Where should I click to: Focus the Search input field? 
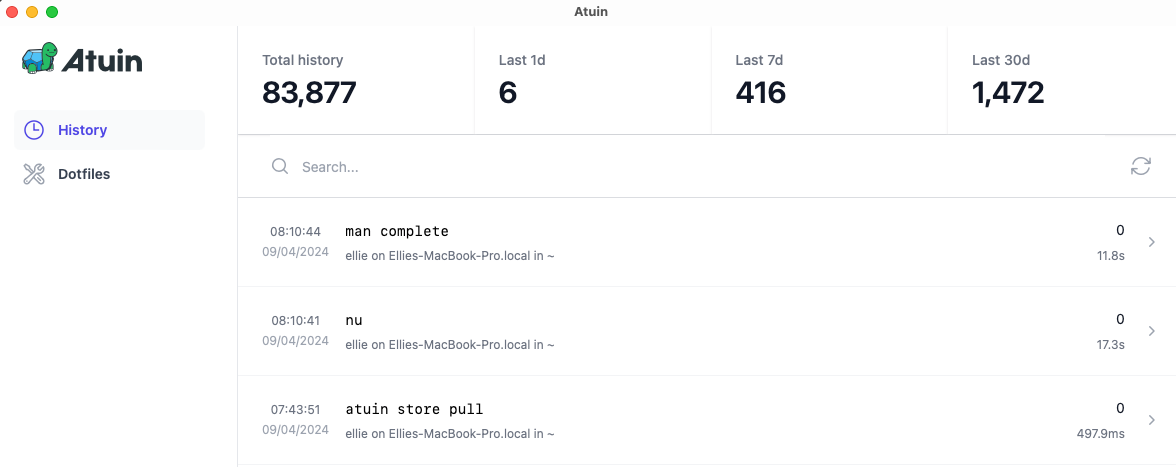point(705,166)
